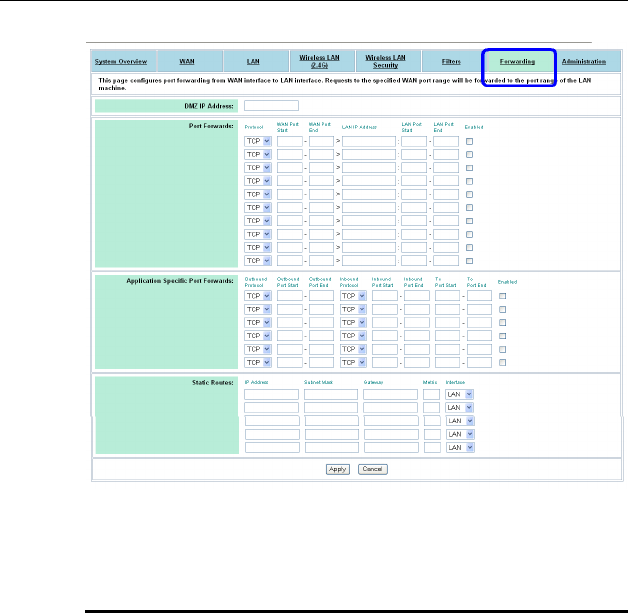
Task: Expand first Static Routes Interface dropdown
Action: (460, 395)
